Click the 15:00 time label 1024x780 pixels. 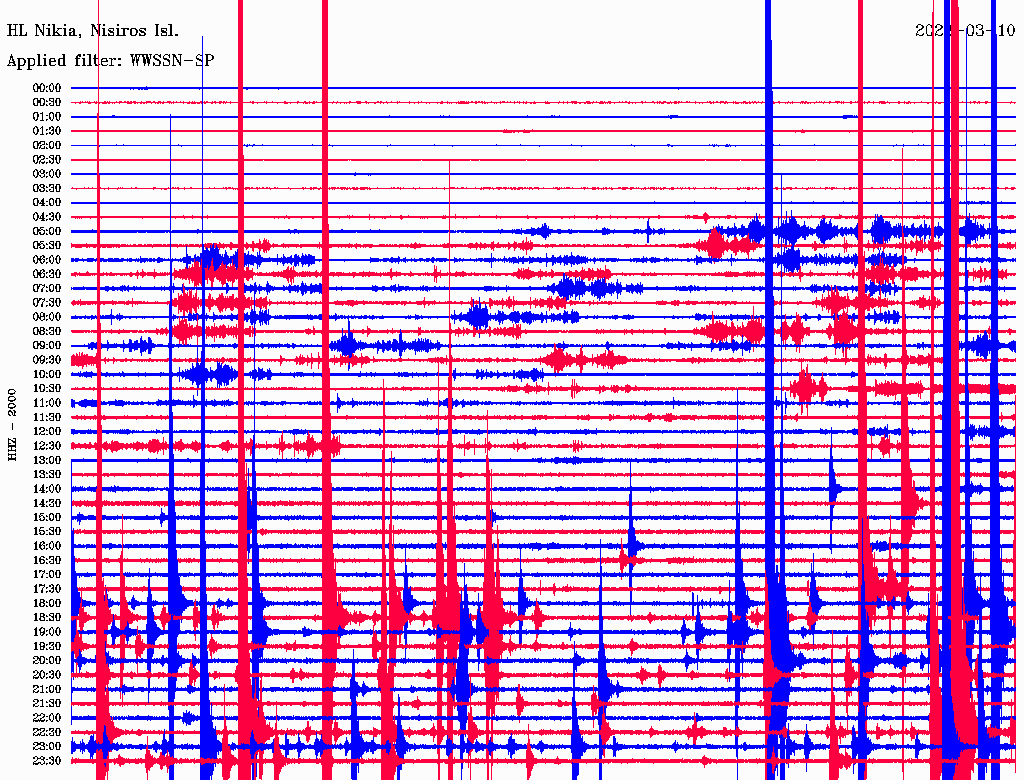point(46,517)
